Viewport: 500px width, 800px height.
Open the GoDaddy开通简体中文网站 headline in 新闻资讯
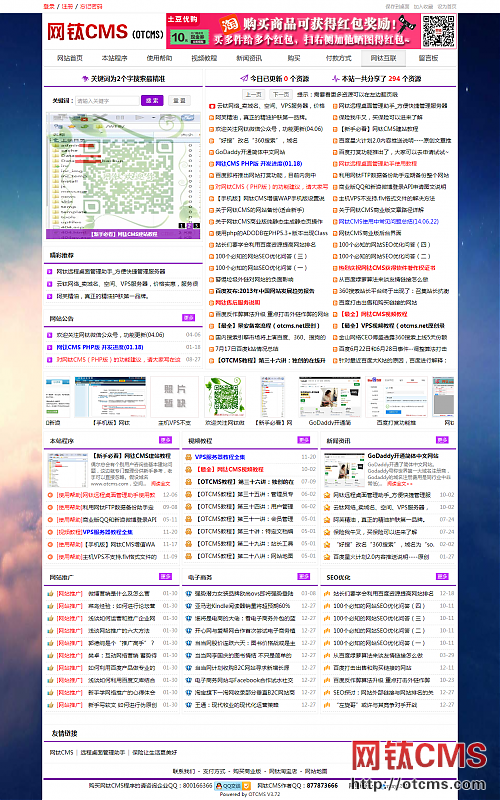[403, 456]
